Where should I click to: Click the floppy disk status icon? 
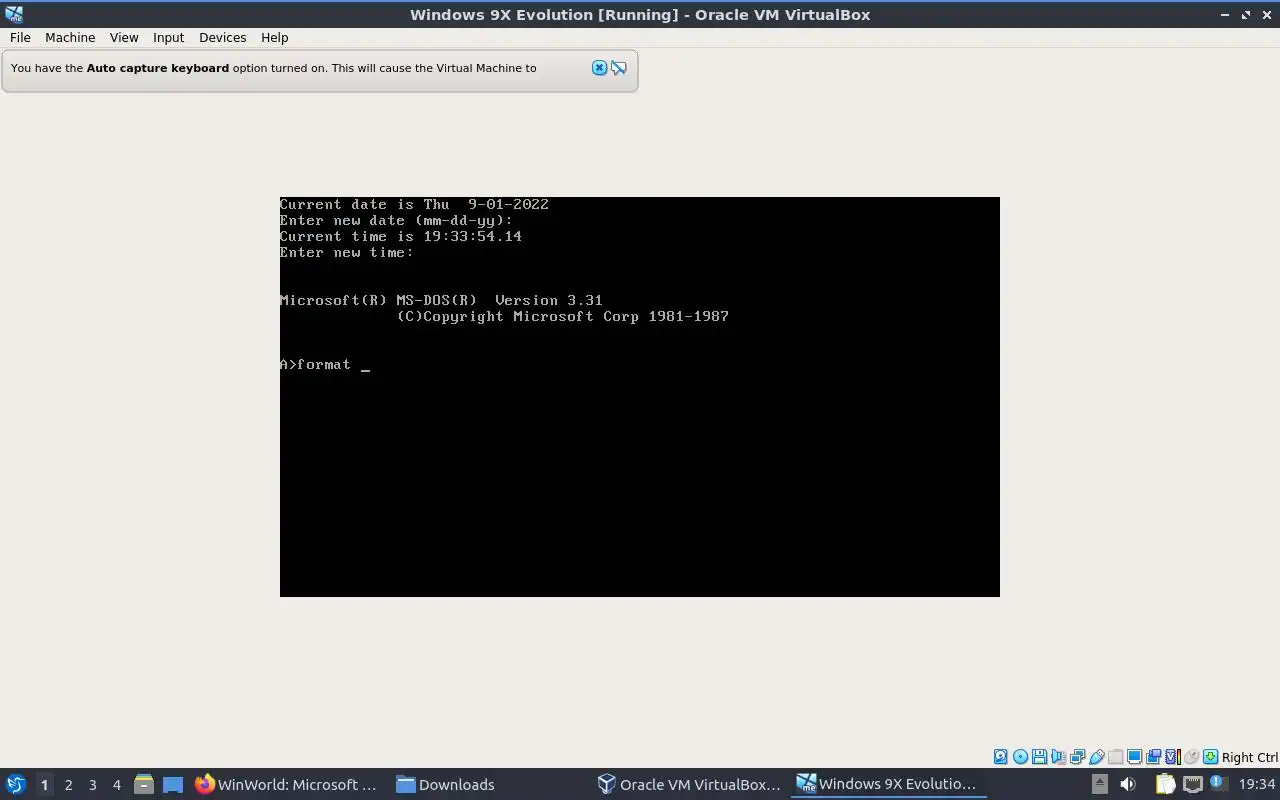click(x=1039, y=757)
